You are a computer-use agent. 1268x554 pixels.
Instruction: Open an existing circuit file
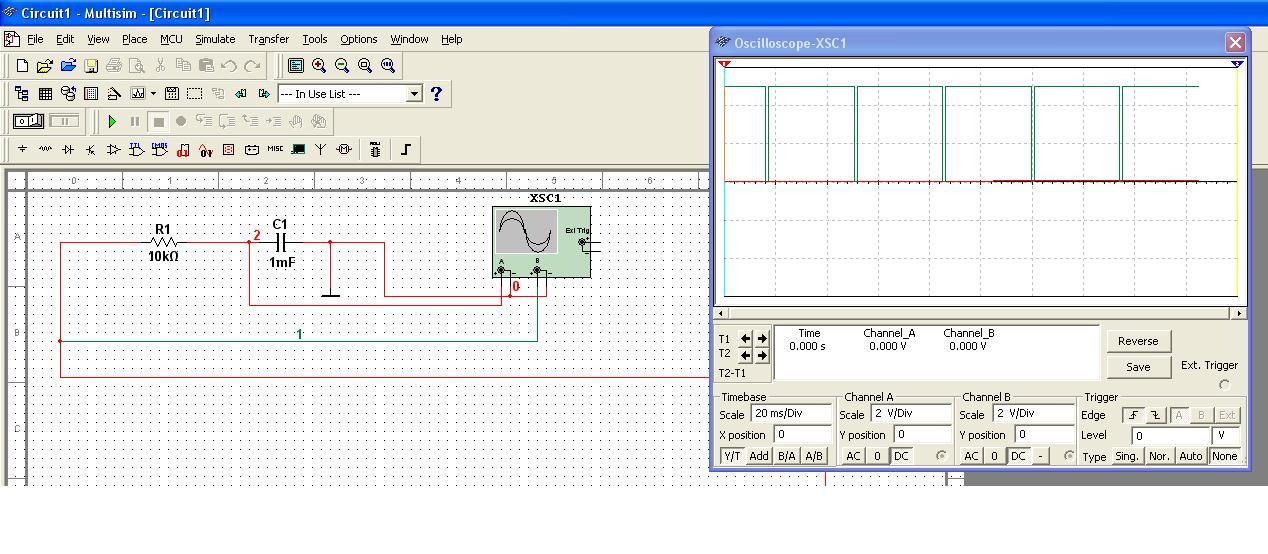pyautogui.click(x=45, y=66)
